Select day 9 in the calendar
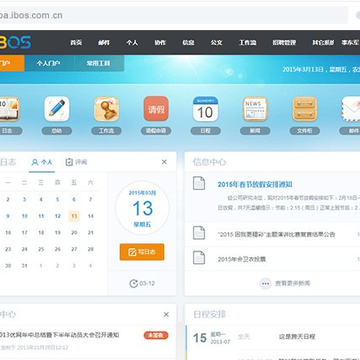This screenshot has height=360, width=360. (x=8, y=216)
